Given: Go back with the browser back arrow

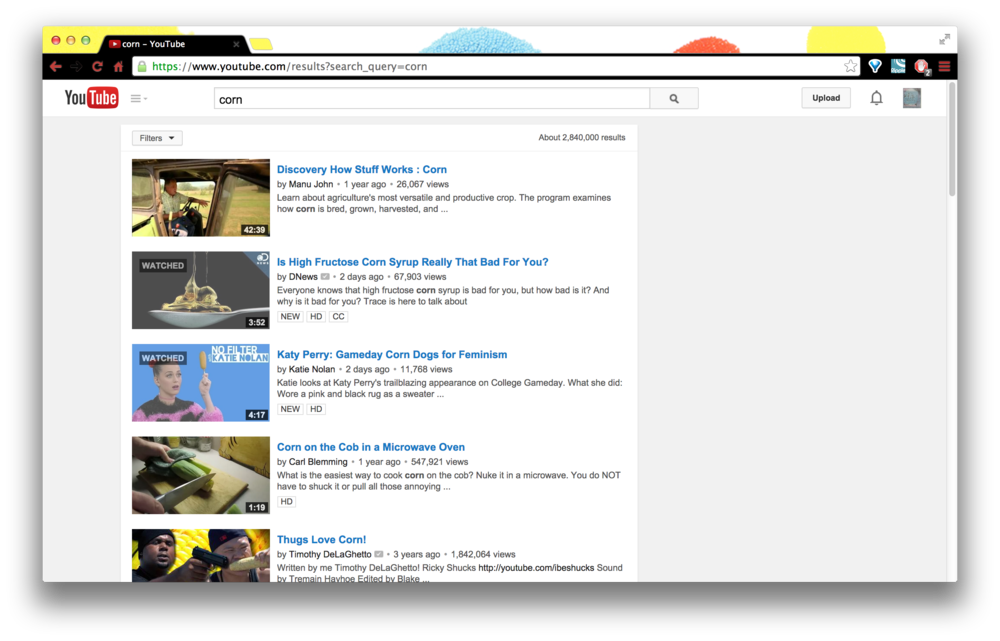Looking at the screenshot, I should coord(55,66).
